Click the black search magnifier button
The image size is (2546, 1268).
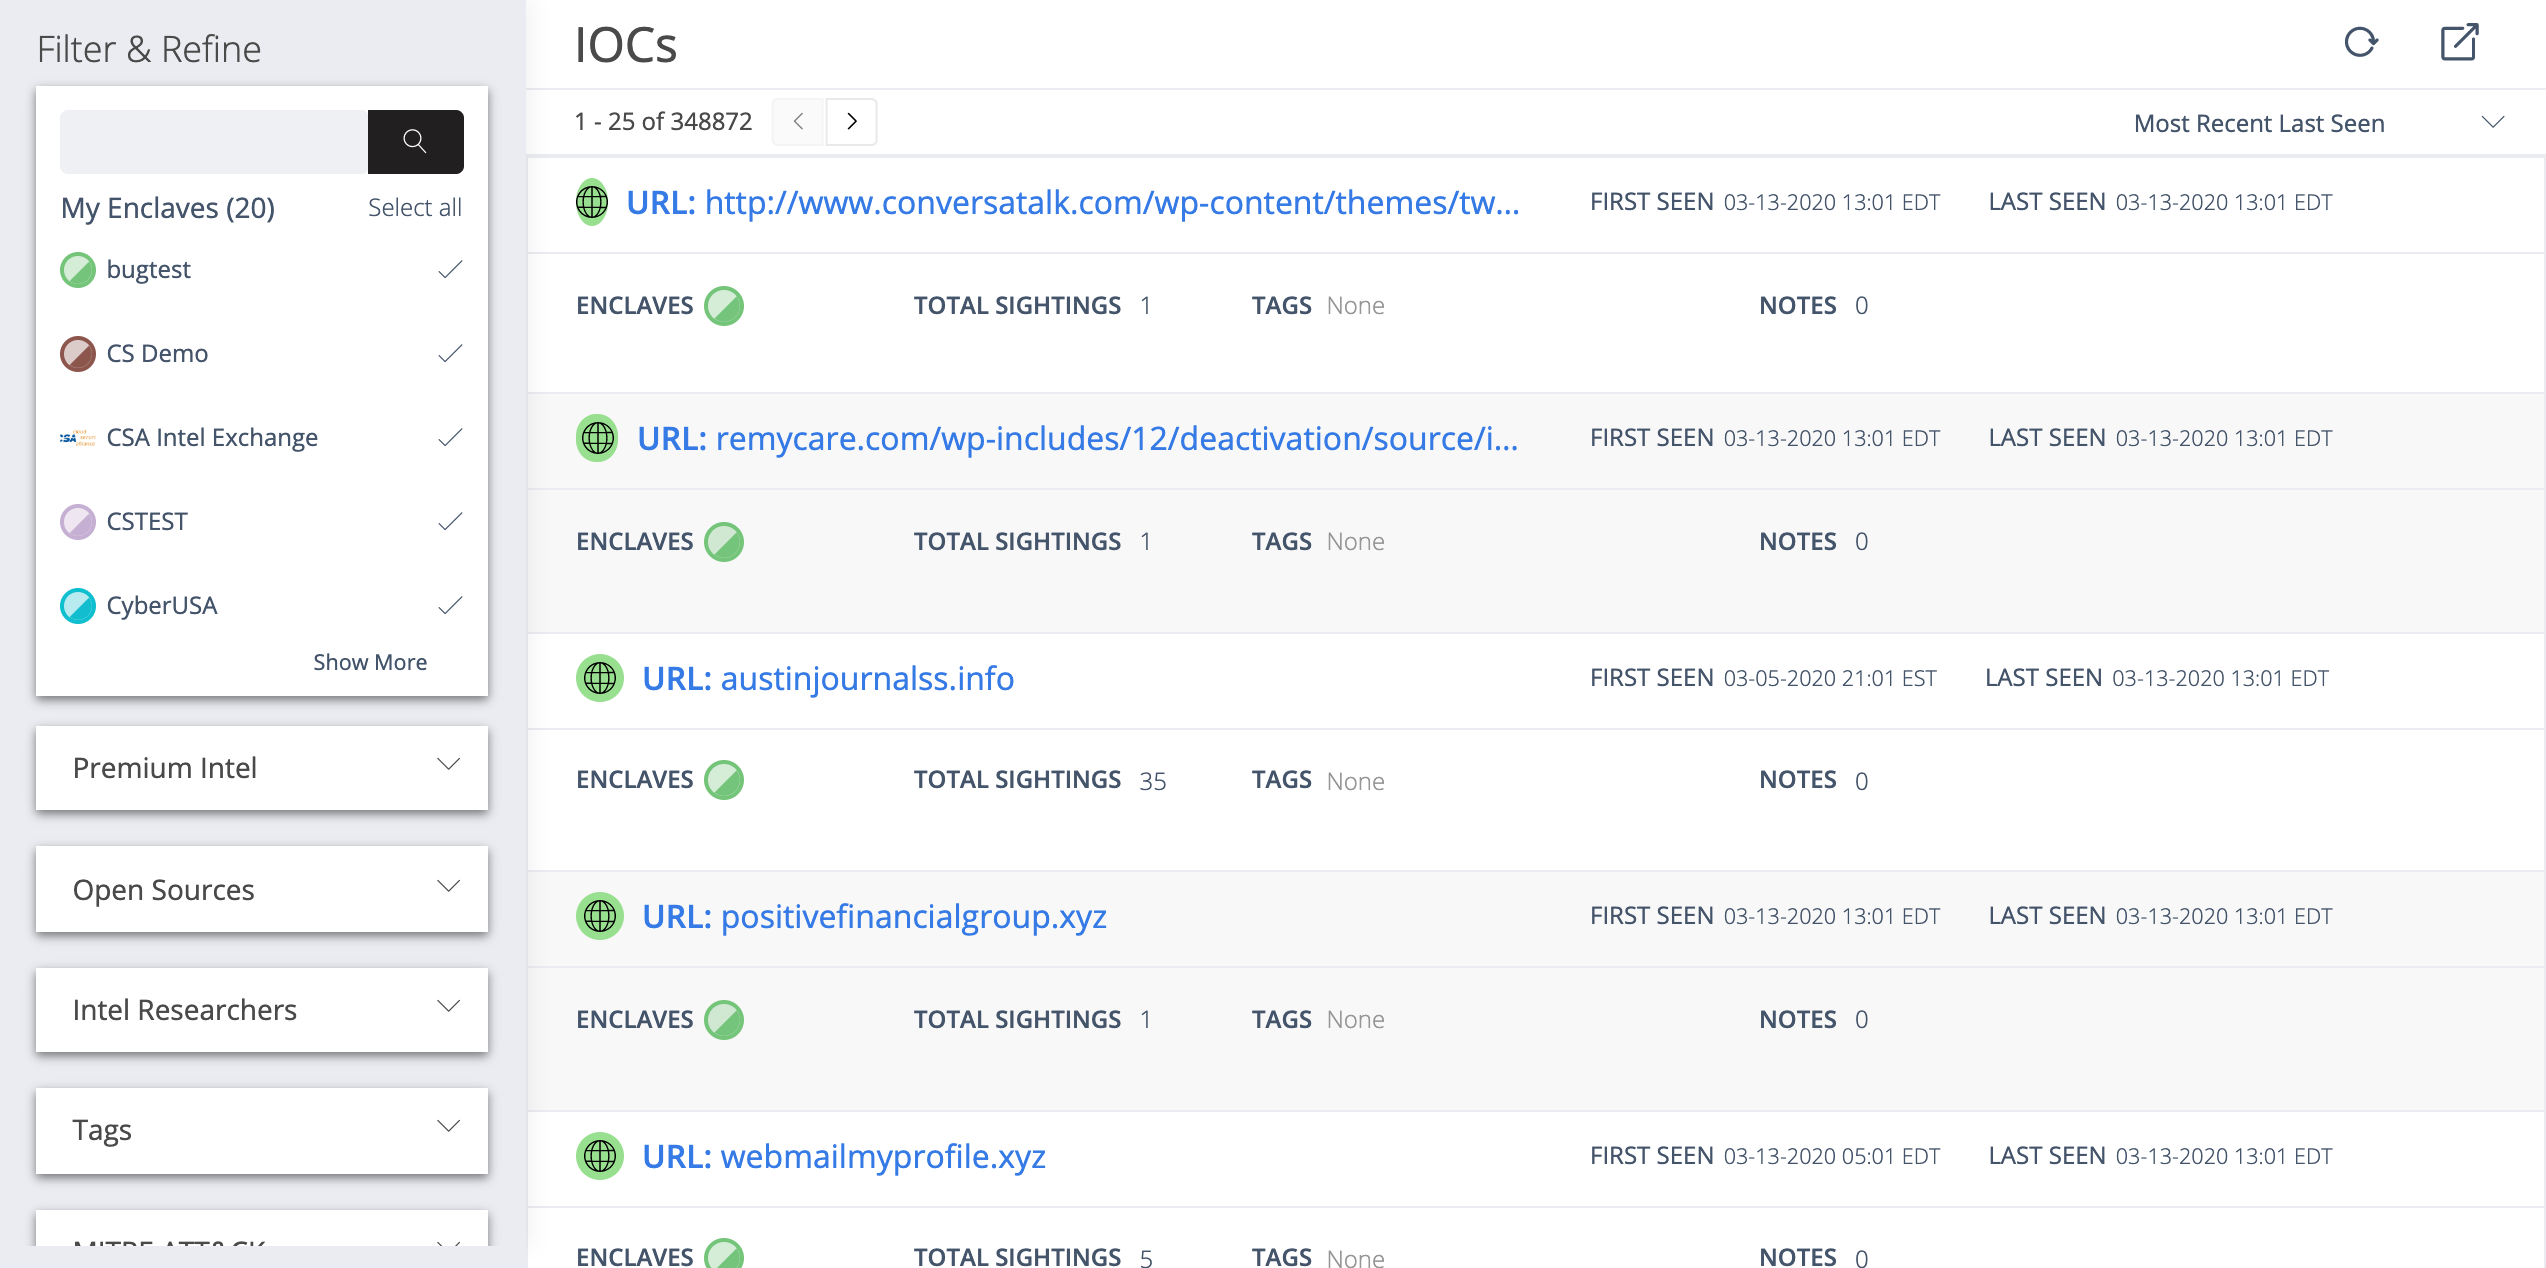point(415,141)
